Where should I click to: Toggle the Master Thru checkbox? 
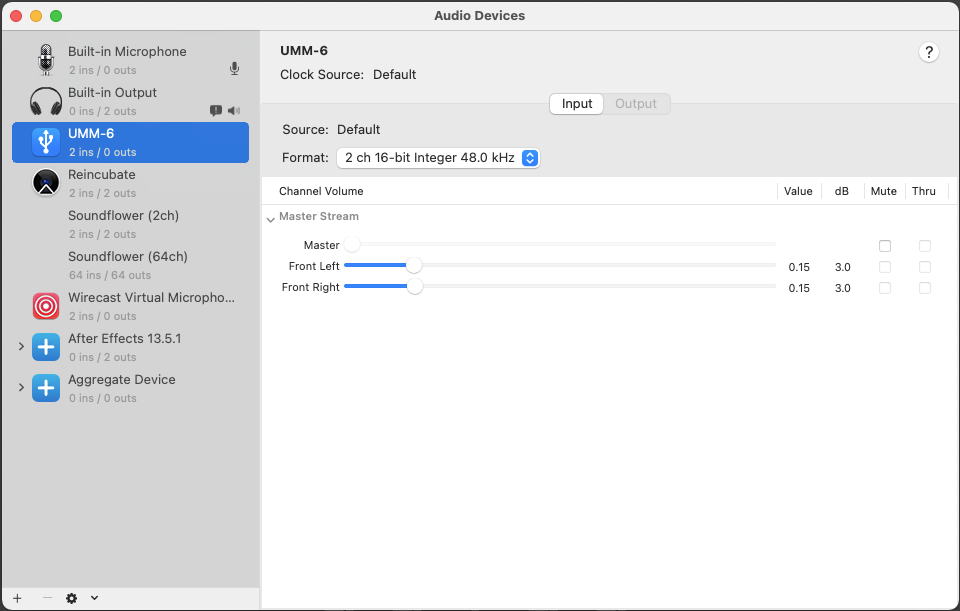925,246
